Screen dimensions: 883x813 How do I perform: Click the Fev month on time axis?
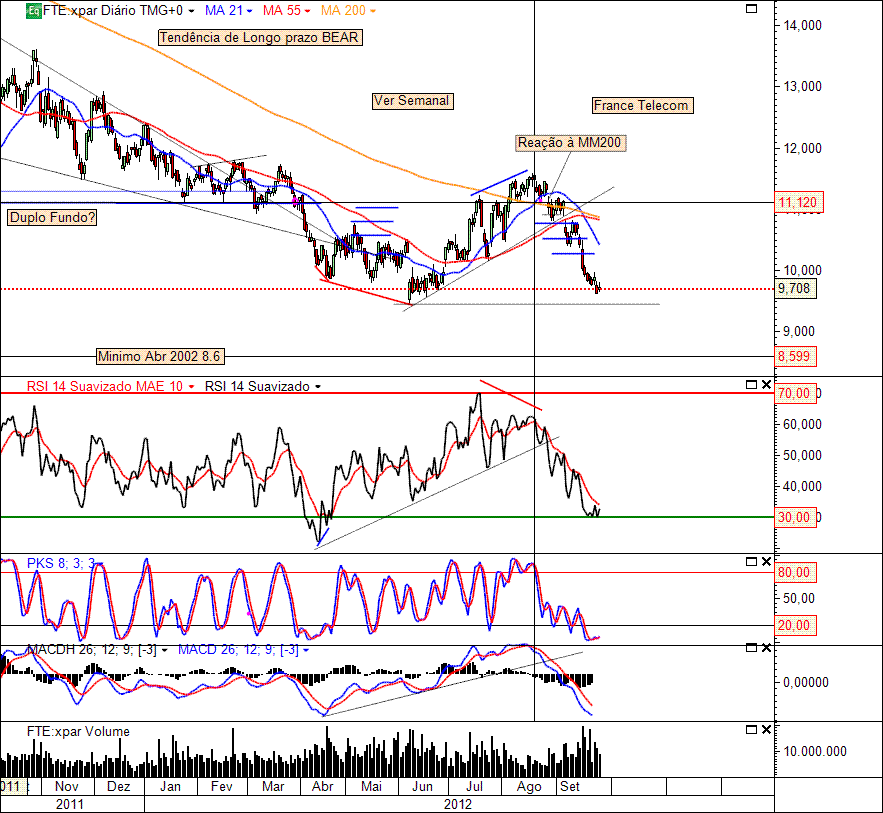coord(222,787)
